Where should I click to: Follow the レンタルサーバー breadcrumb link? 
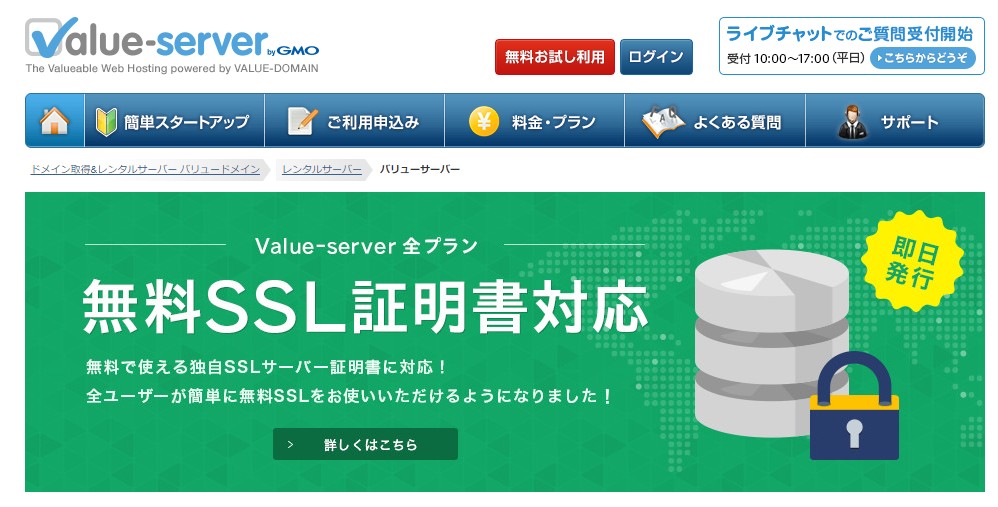(322, 169)
